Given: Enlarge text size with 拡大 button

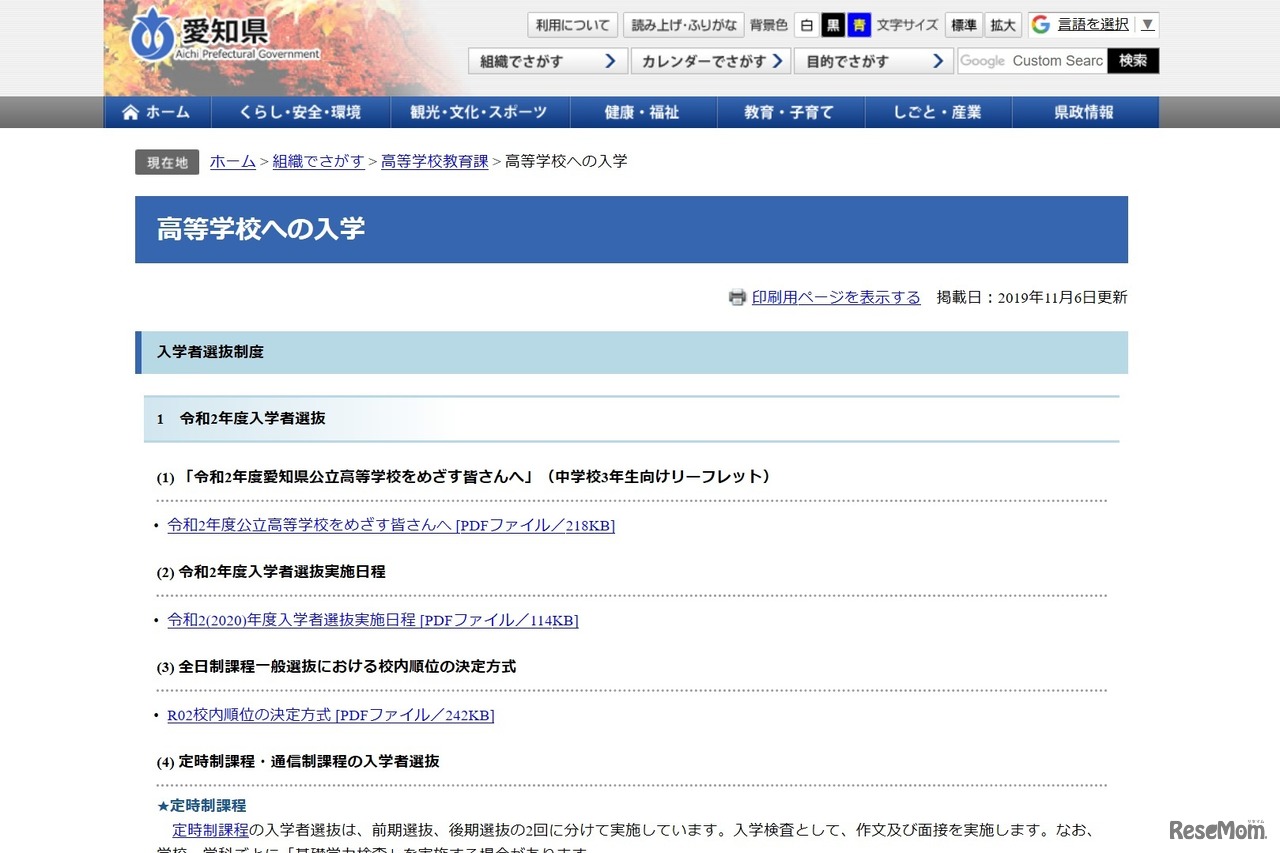Looking at the screenshot, I should [1003, 25].
